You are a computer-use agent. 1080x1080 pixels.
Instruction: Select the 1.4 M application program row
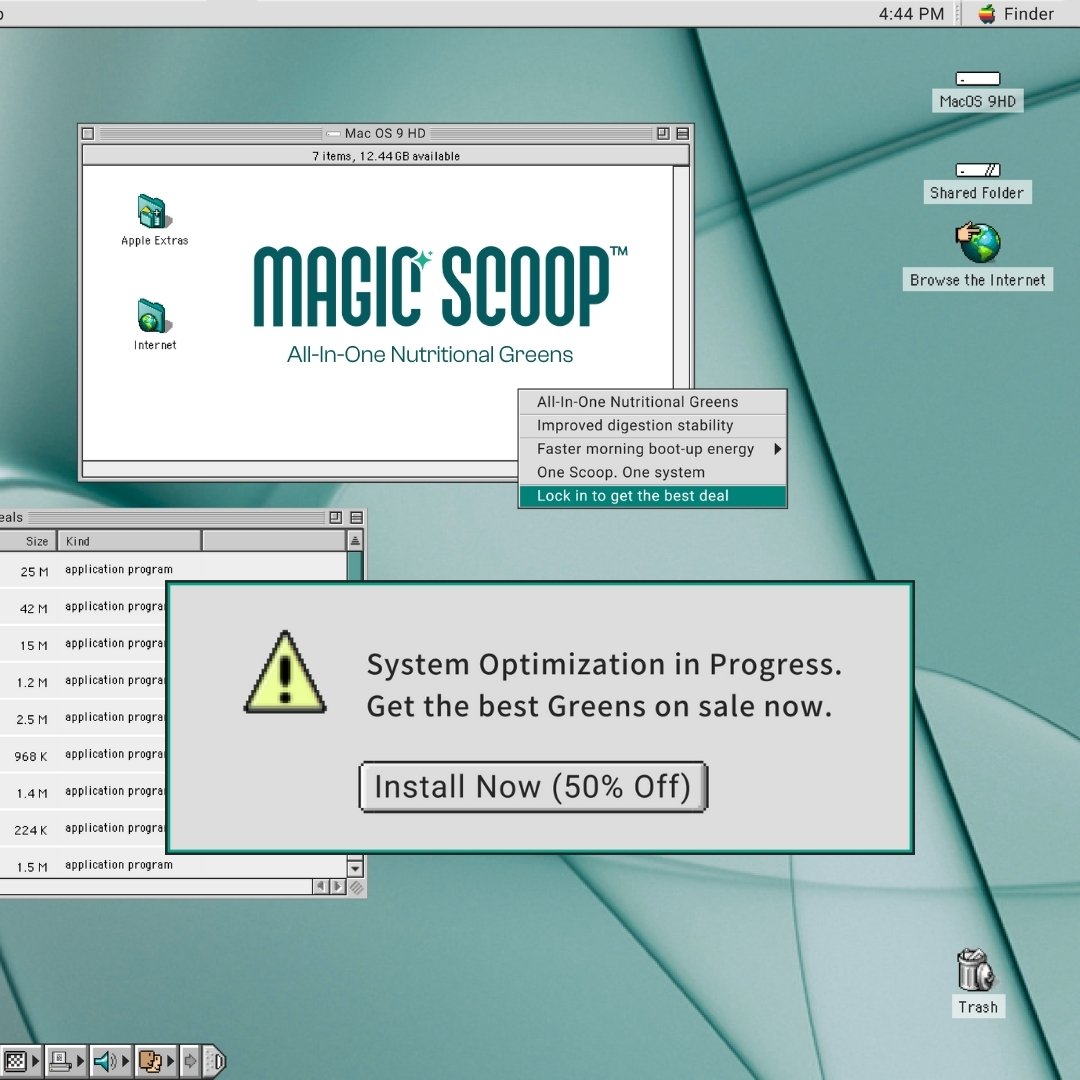tap(83, 792)
